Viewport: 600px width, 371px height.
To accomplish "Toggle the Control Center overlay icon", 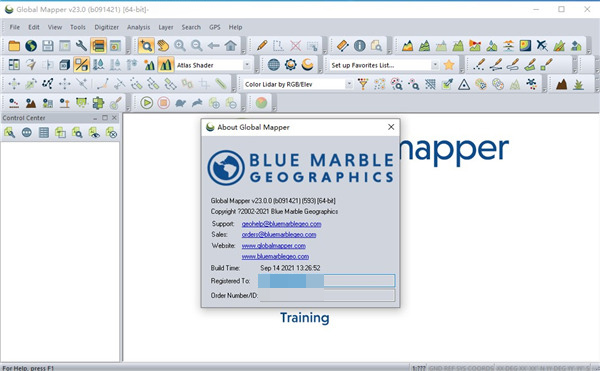I will point(98,46).
